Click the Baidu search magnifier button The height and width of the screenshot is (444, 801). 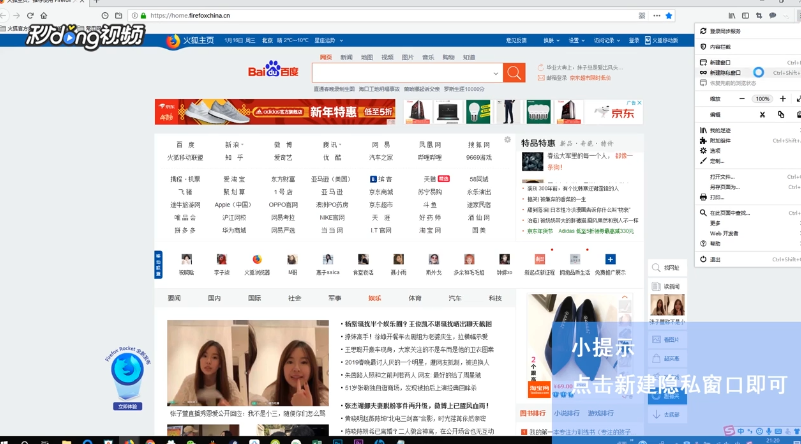pos(514,73)
